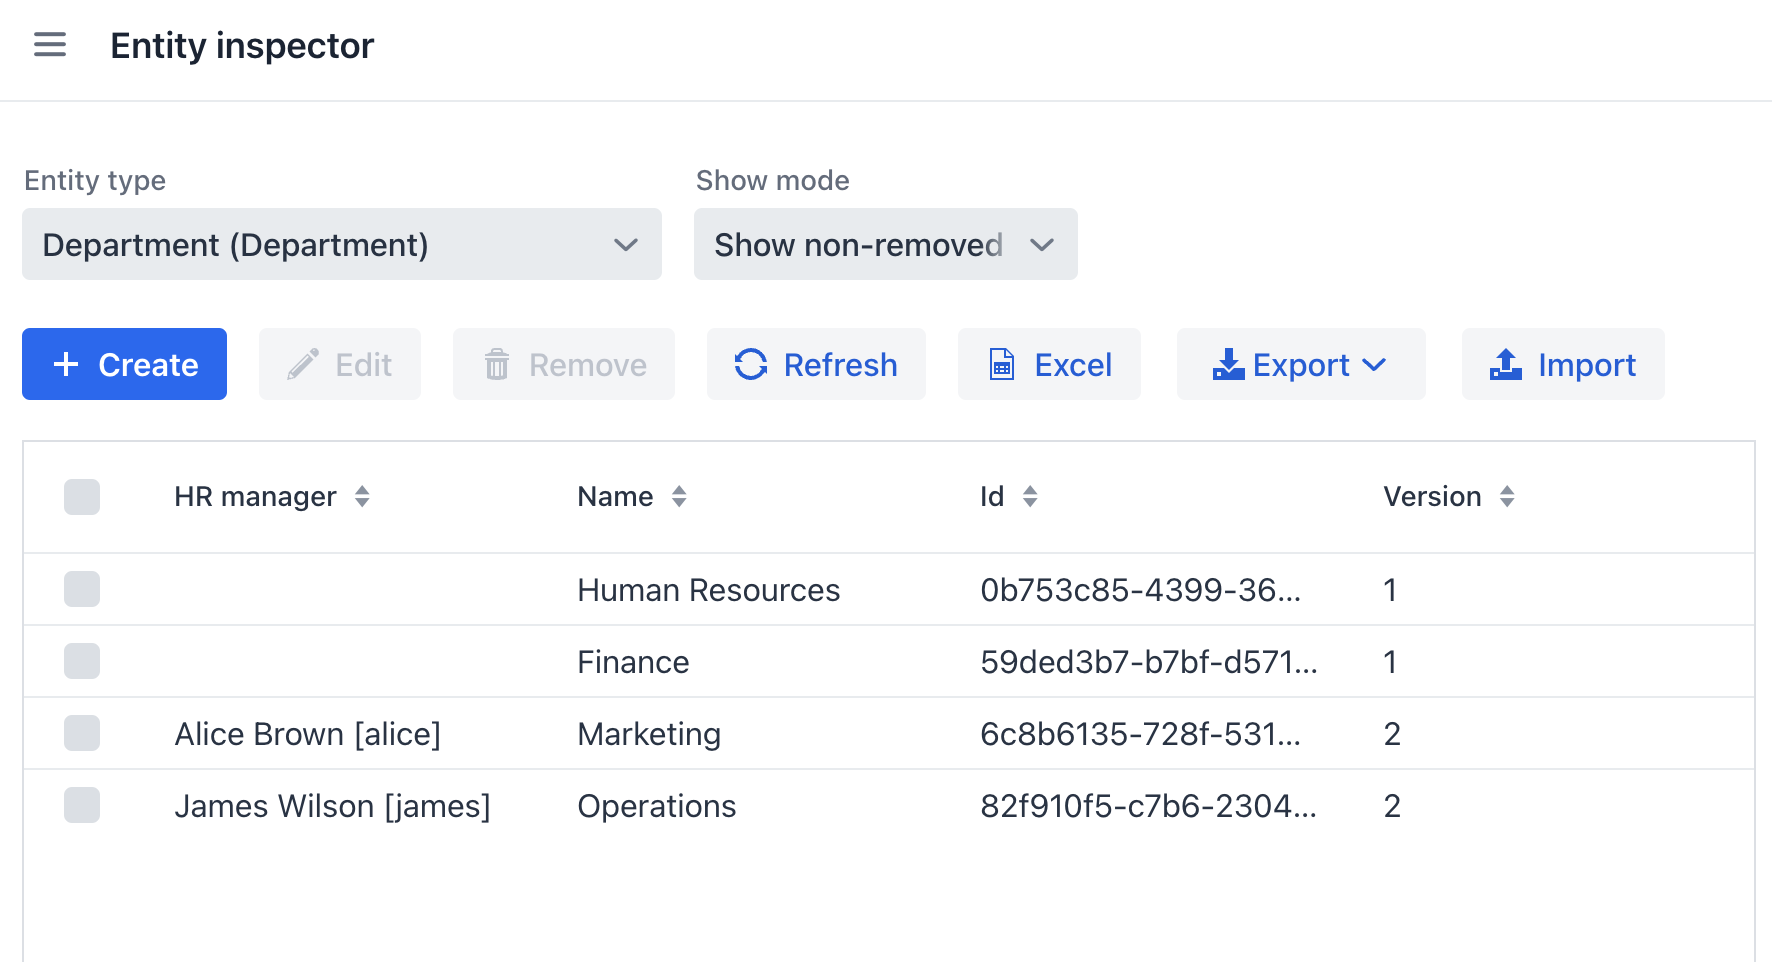Image resolution: width=1772 pixels, height=962 pixels.
Task: Click the Import upload icon
Action: 1505,365
